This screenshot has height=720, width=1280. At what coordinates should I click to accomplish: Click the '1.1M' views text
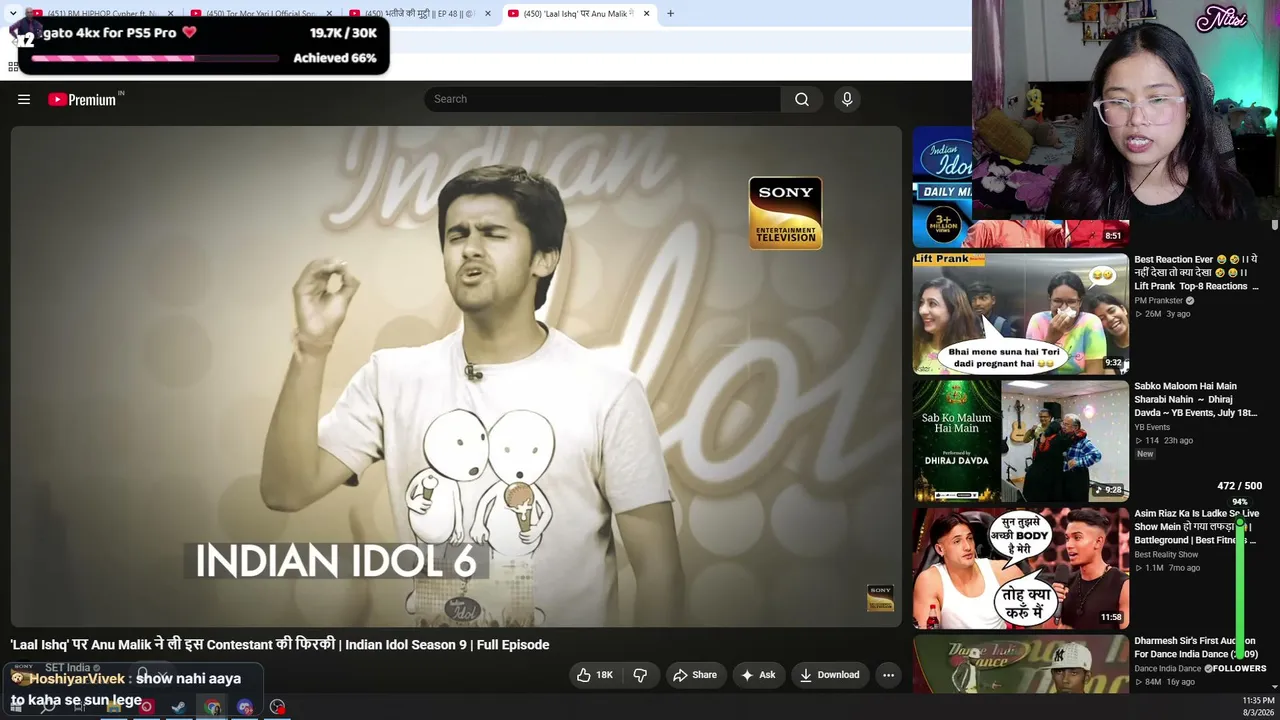[x=1154, y=568]
